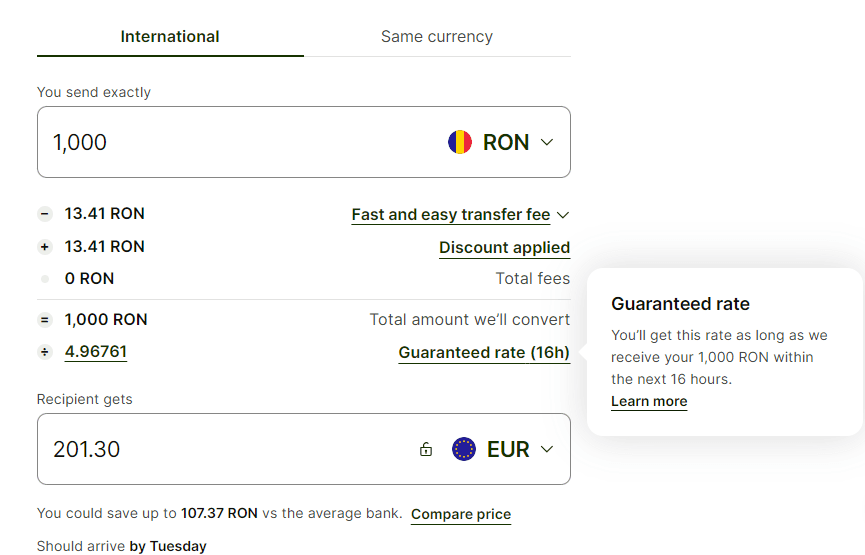This screenshot has width=865, height=555.
Task: Click the grey dot beside 0 RON
Action: click(44, 279)
